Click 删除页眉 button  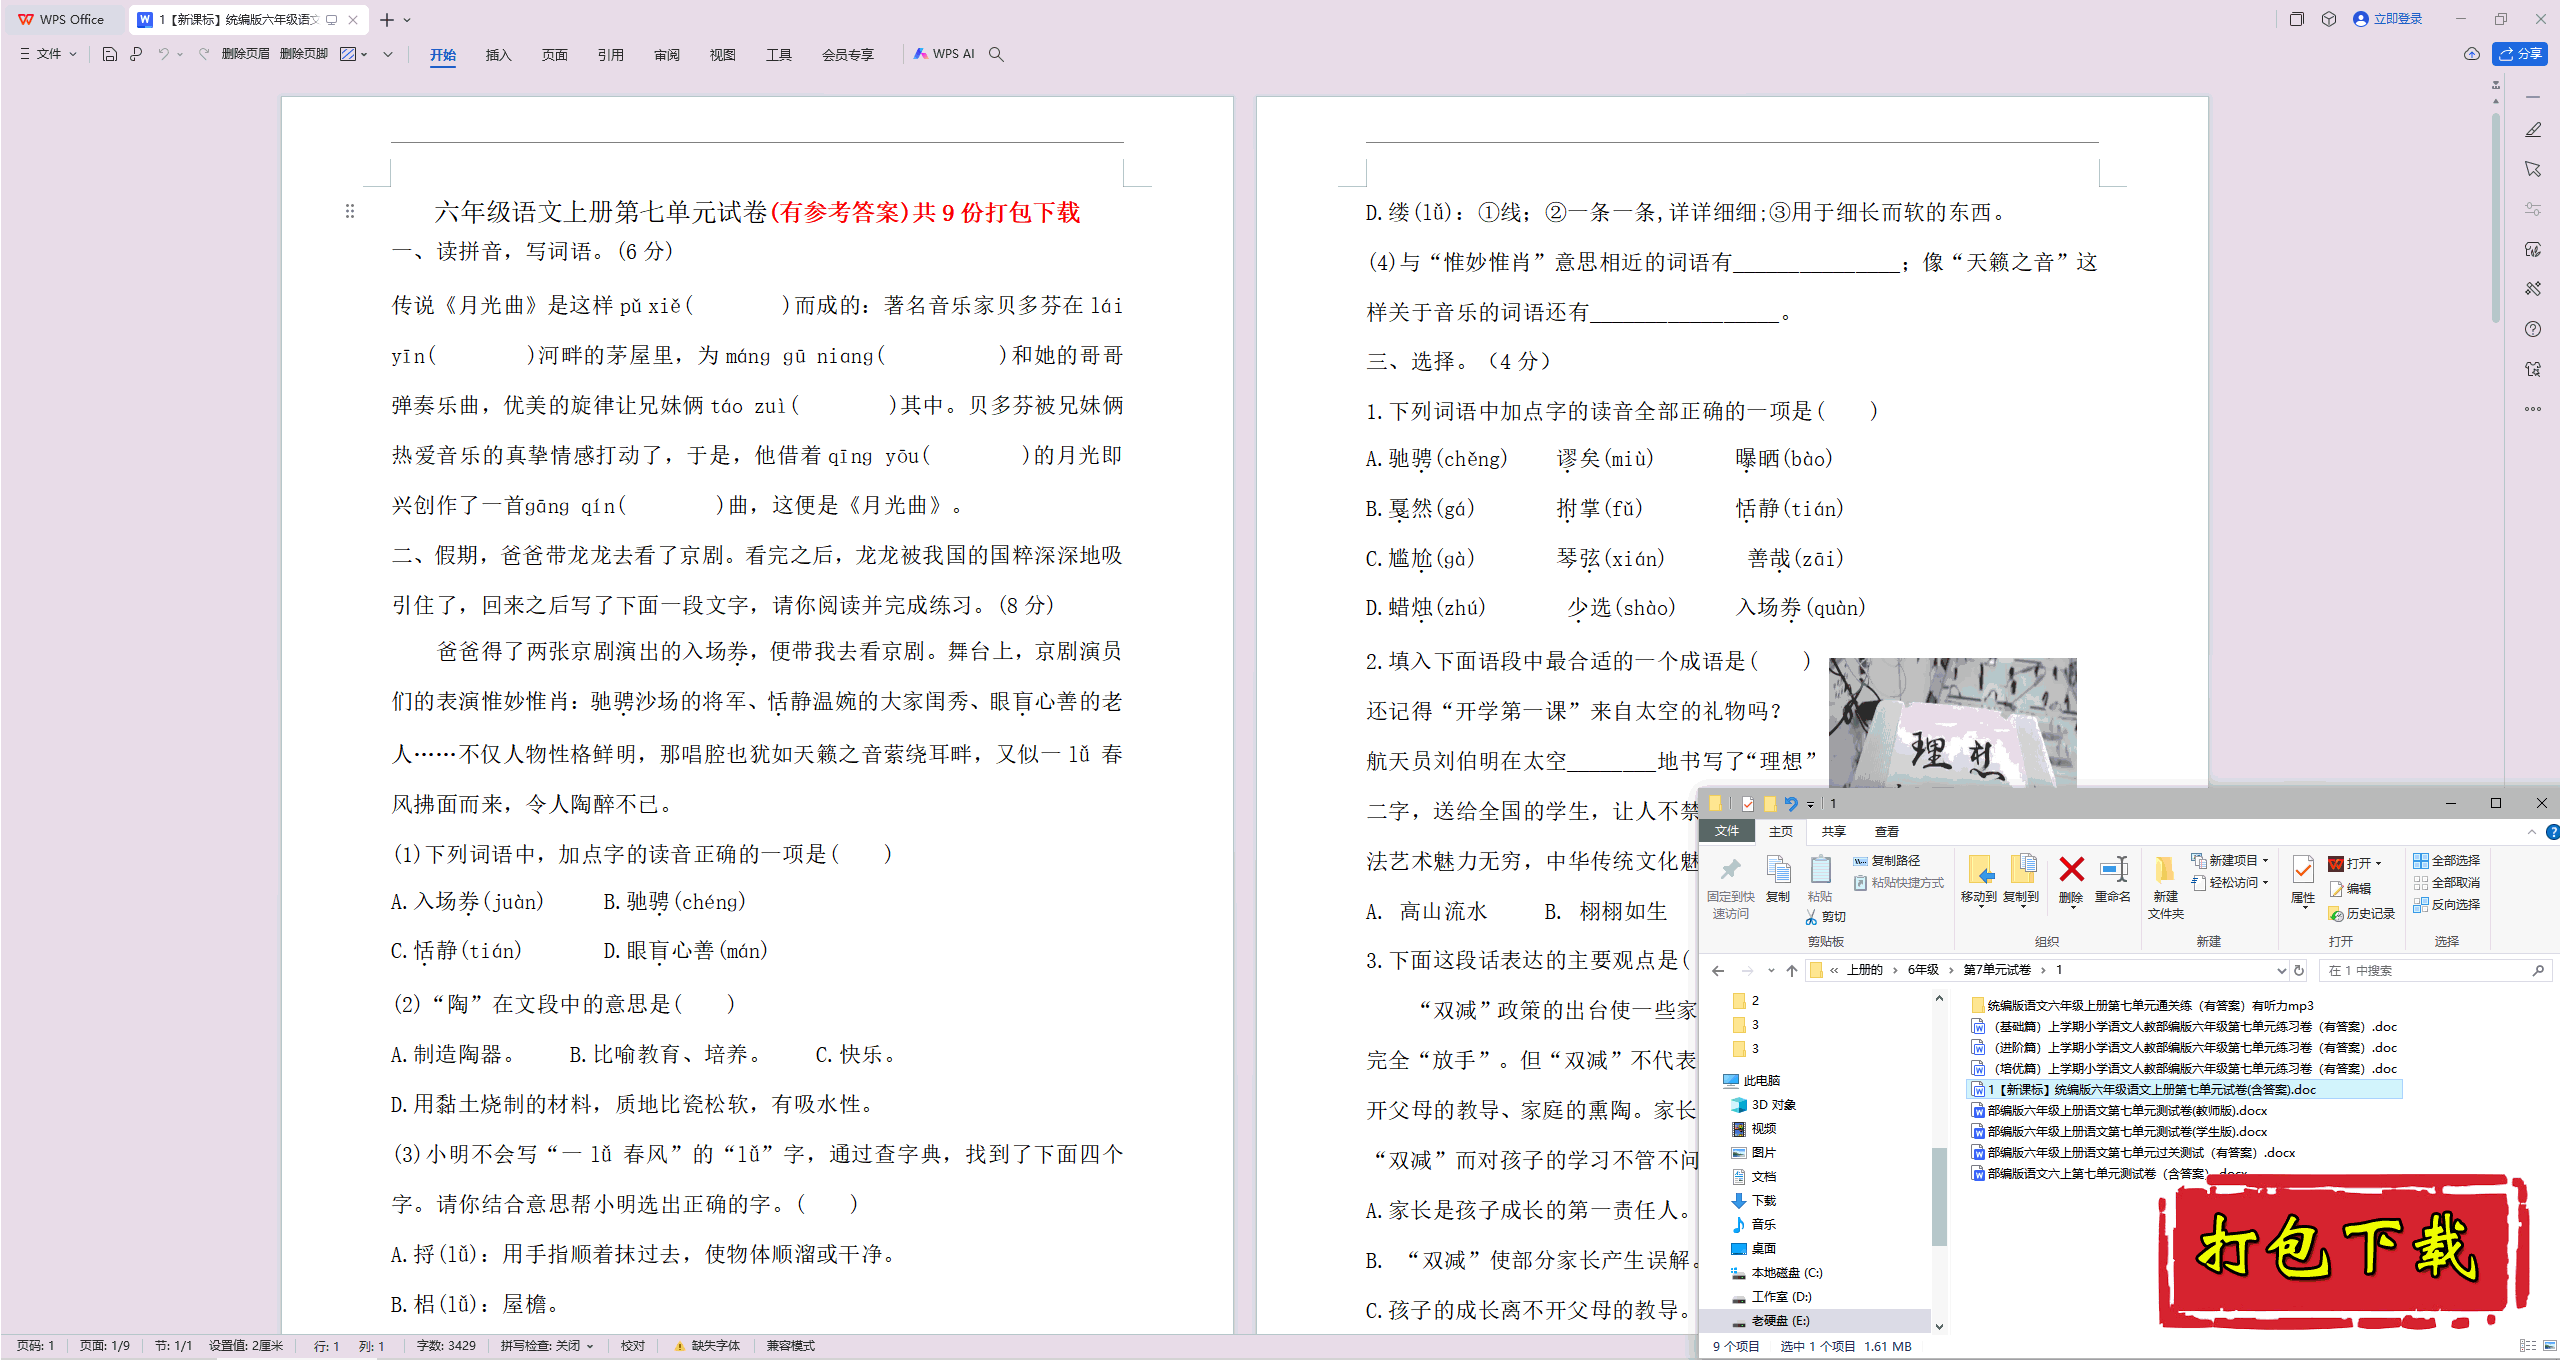245,54
